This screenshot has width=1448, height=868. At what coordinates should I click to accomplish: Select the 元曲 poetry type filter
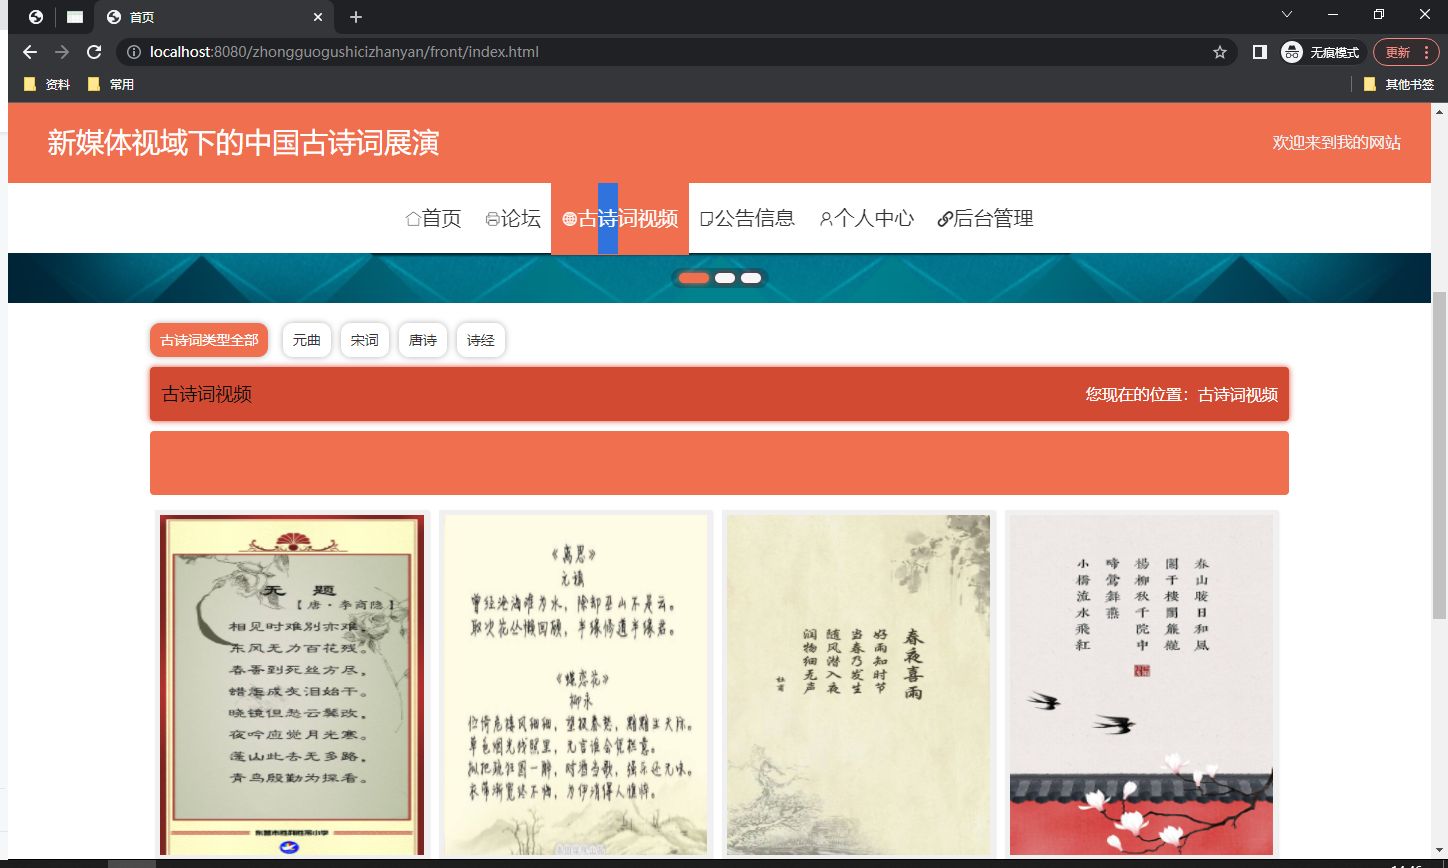click(306, 340)
